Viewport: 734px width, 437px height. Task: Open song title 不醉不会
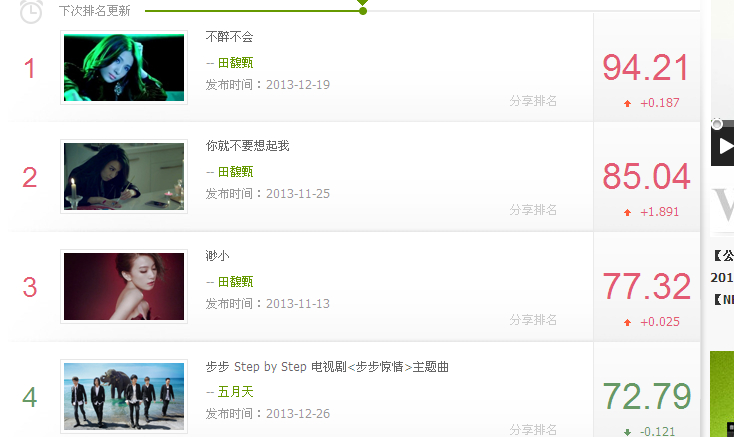click(229, 36)
